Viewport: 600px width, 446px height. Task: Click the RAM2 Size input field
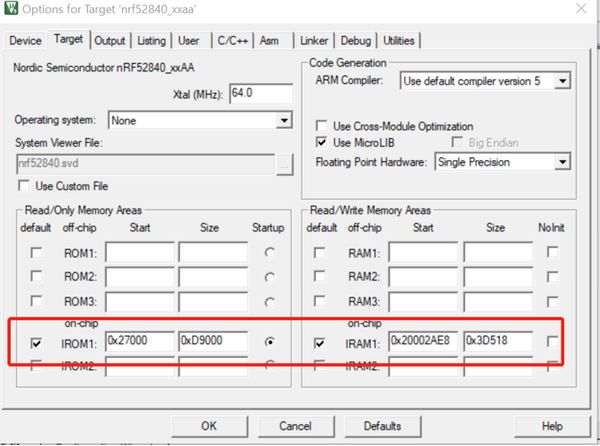[x=498, y=277]
